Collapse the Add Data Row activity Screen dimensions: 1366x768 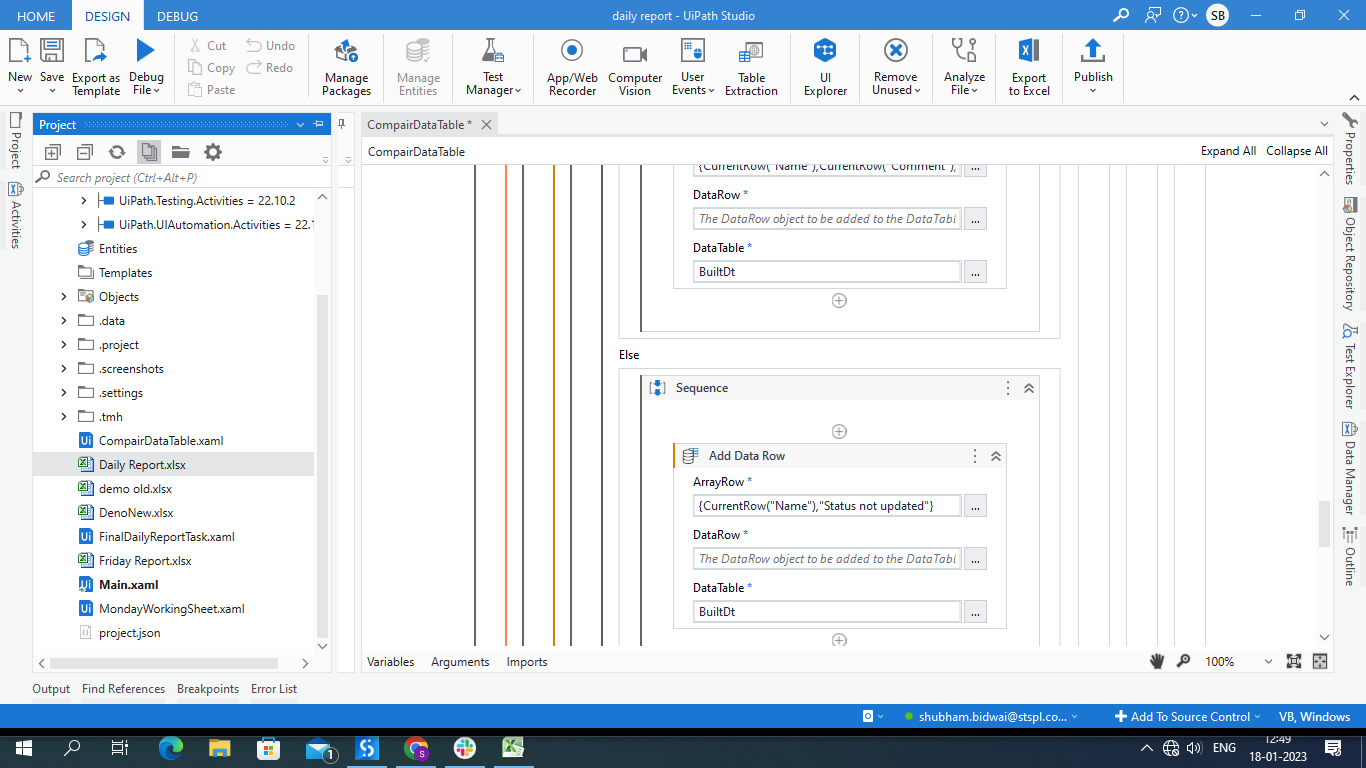[x=996, y=456]
